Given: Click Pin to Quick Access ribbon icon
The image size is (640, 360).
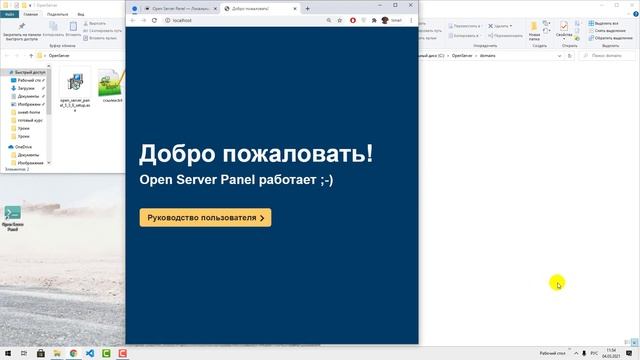Looking at the screenshot, I should point(22,31).
